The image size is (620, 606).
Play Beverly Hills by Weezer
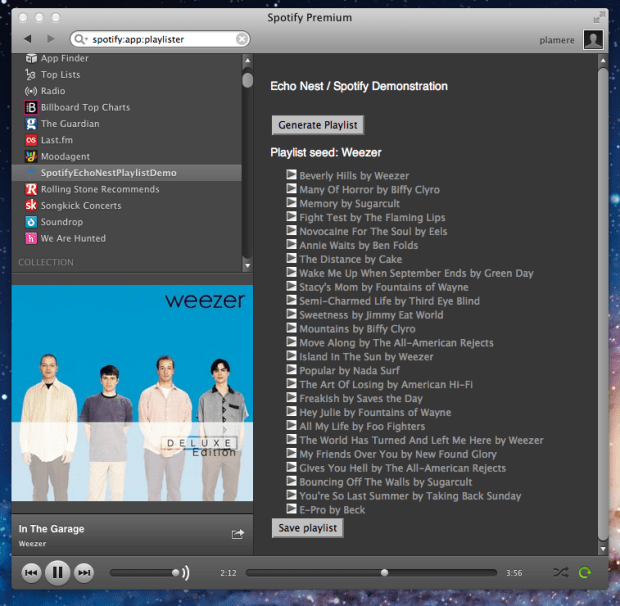[292, 175]
